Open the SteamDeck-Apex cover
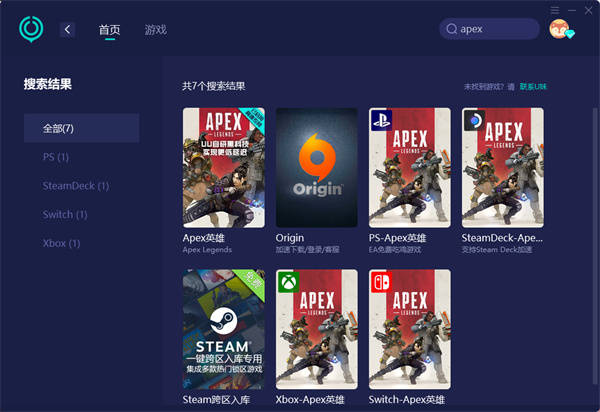The height and width of the screenshot is (412, 600). click(x=503, y=168)
